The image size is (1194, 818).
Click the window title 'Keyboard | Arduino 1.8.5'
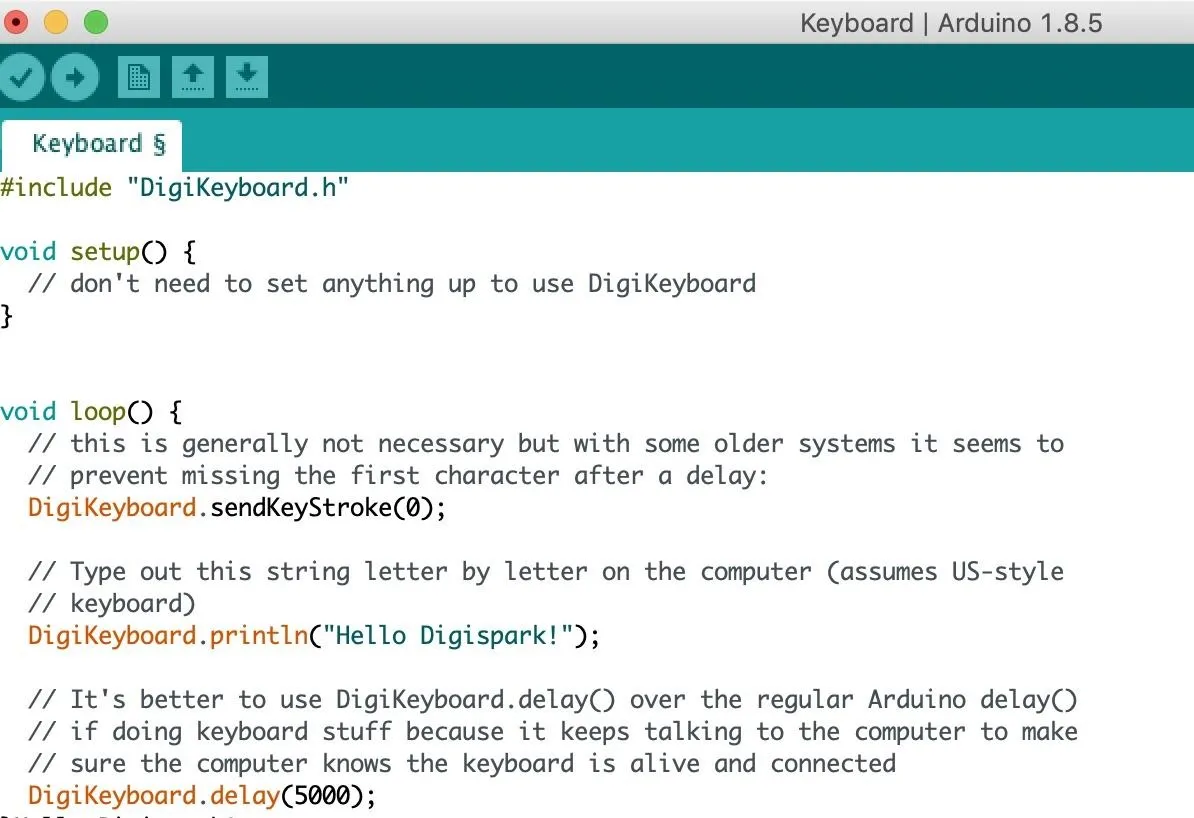coord(951,23)
